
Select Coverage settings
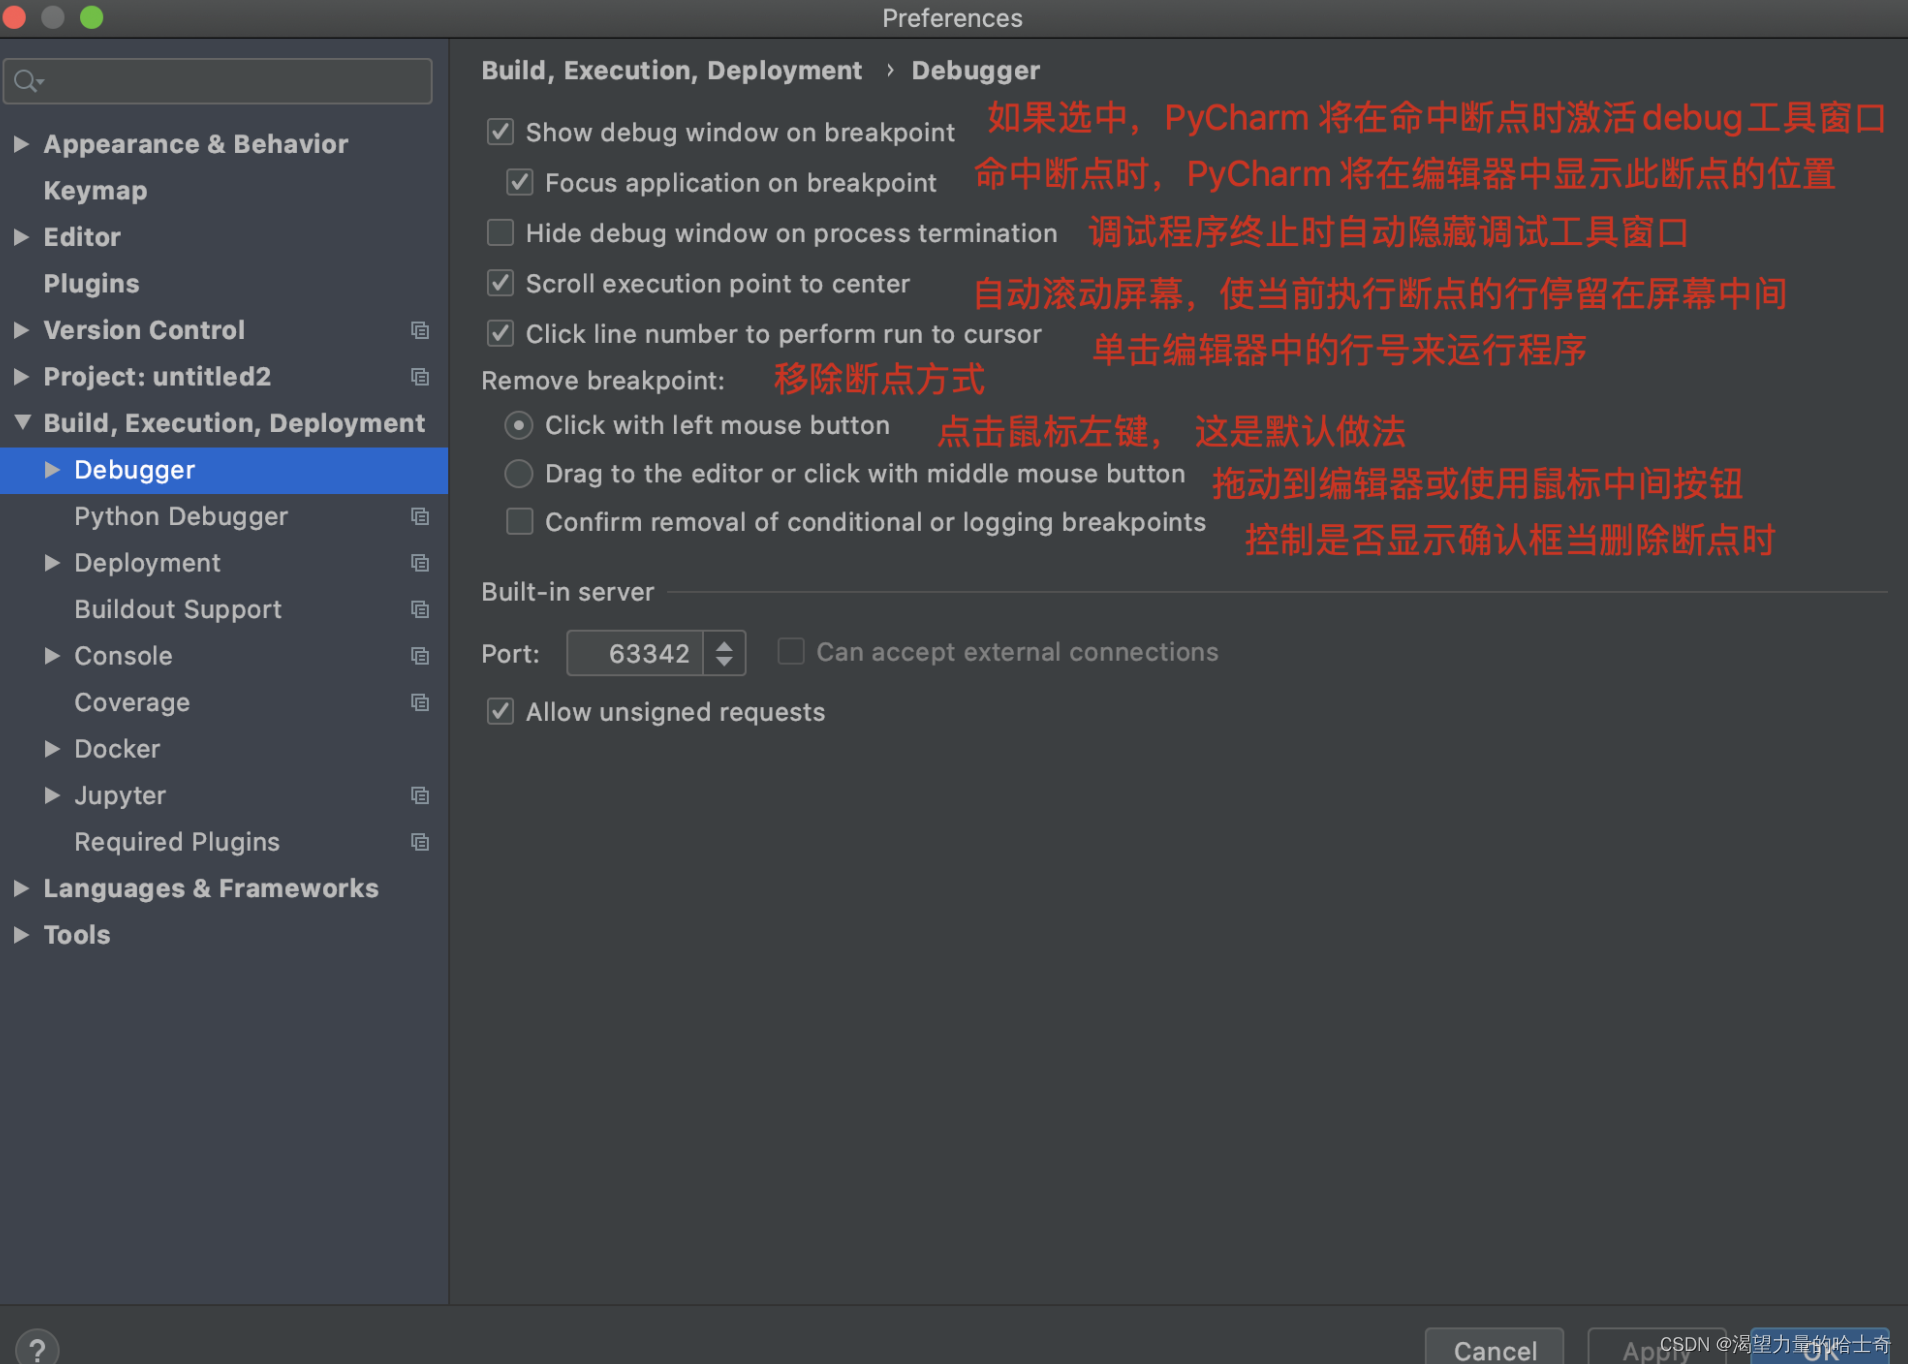point(132,702)
